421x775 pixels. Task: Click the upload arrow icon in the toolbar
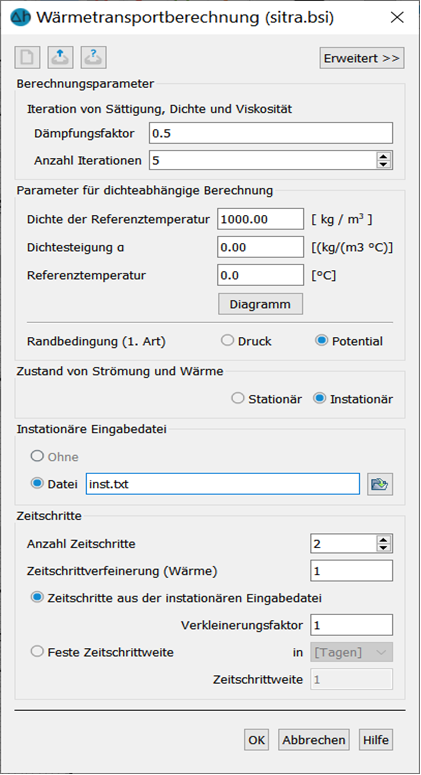(60, 58)
